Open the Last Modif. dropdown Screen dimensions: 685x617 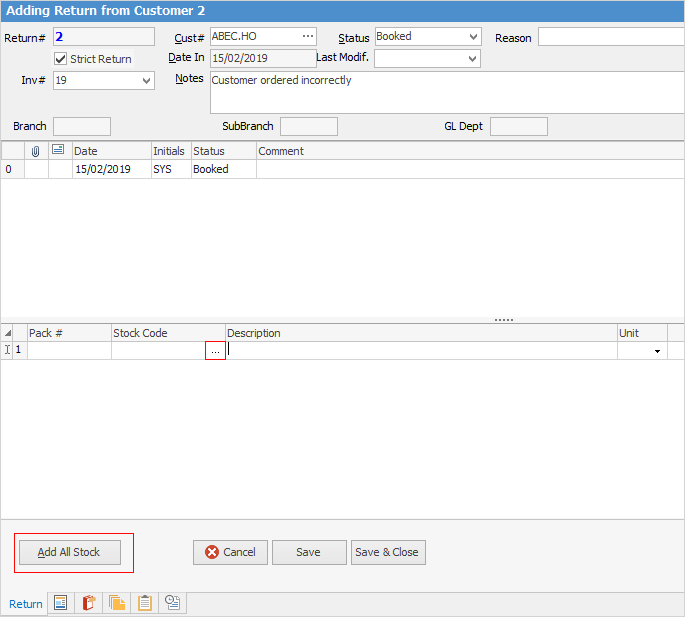(x=473, y=59)
